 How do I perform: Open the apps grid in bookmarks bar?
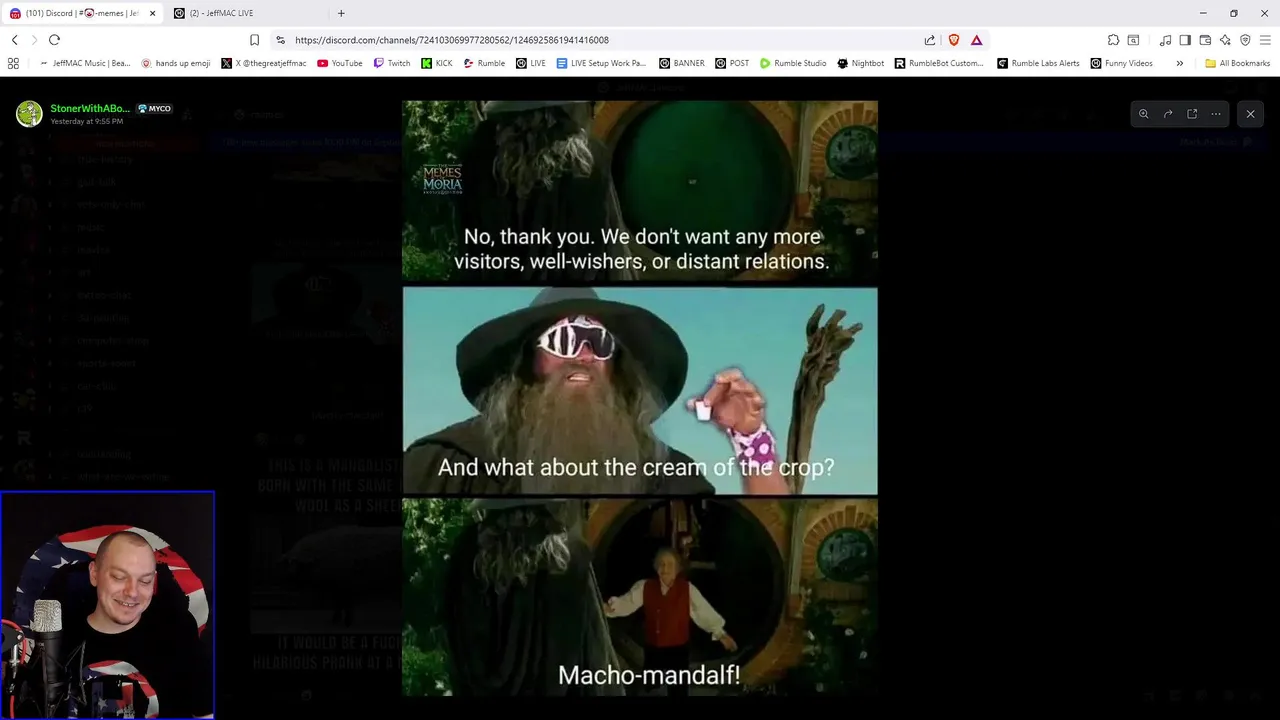click(x=13, y=63)
